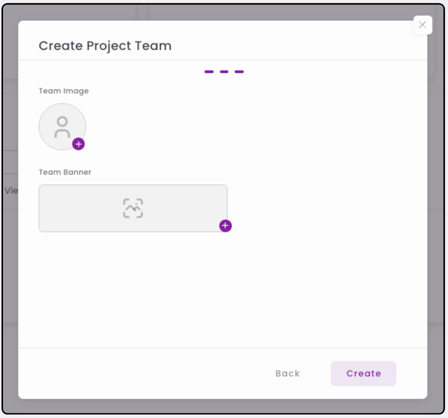This screenshot has height=418, width=448.
Task: Click the partially hidden Vie text behind dialog
Action: click(11, 191)
